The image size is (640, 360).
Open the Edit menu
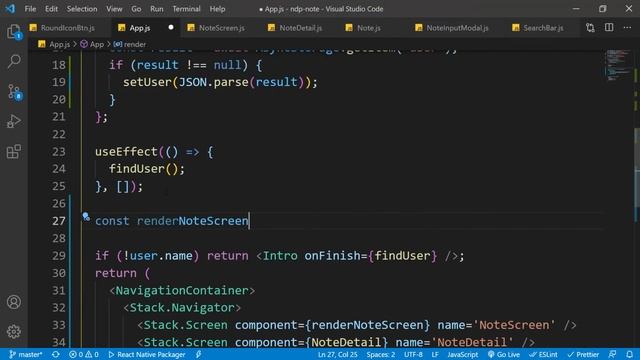click(51, 9)
